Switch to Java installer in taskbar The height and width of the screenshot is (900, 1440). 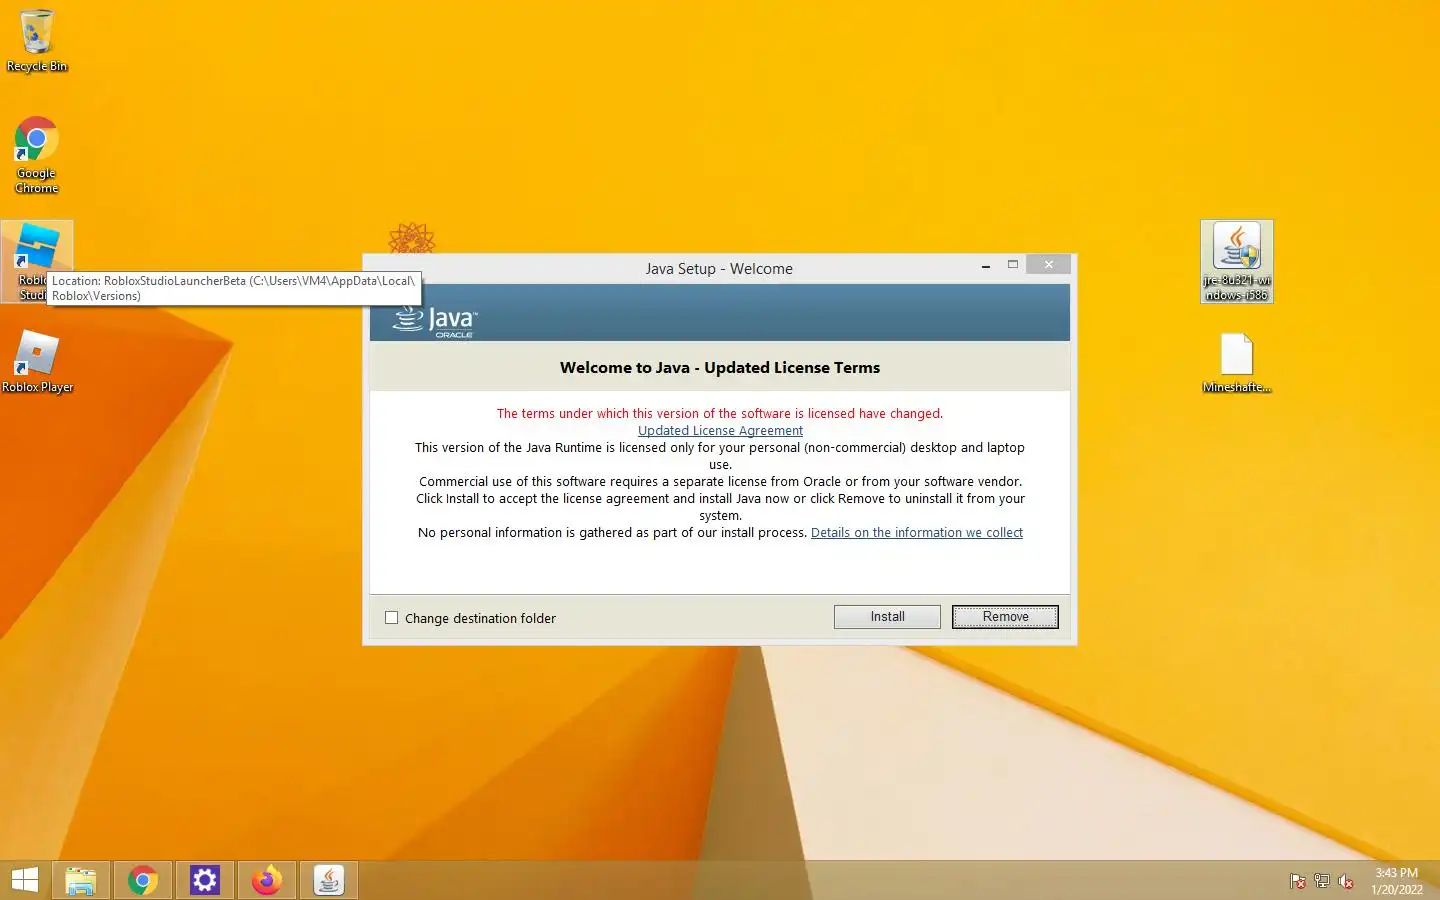329,880
